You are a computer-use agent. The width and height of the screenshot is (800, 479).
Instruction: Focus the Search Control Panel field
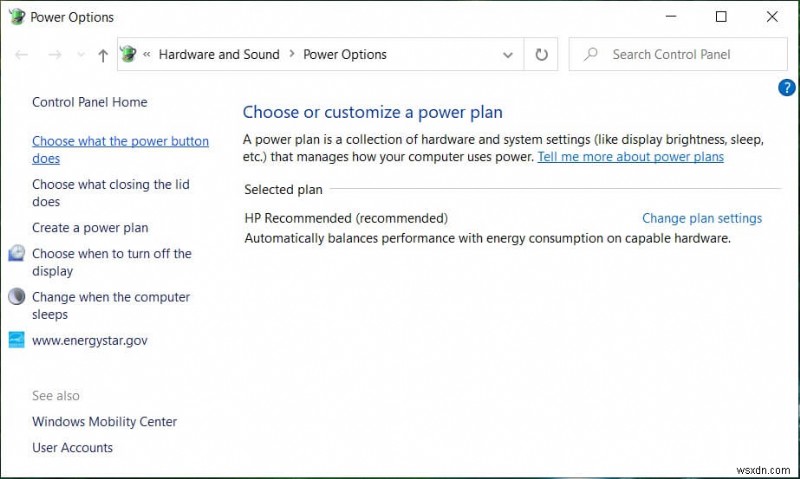(690, 55)
